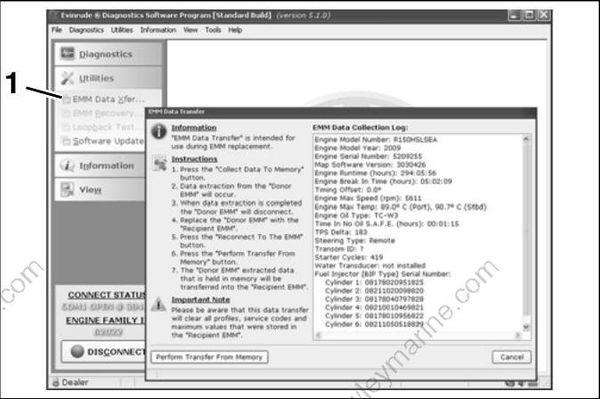Click the scroll up arrow of log
600x399 pixels.
point(526,139)
